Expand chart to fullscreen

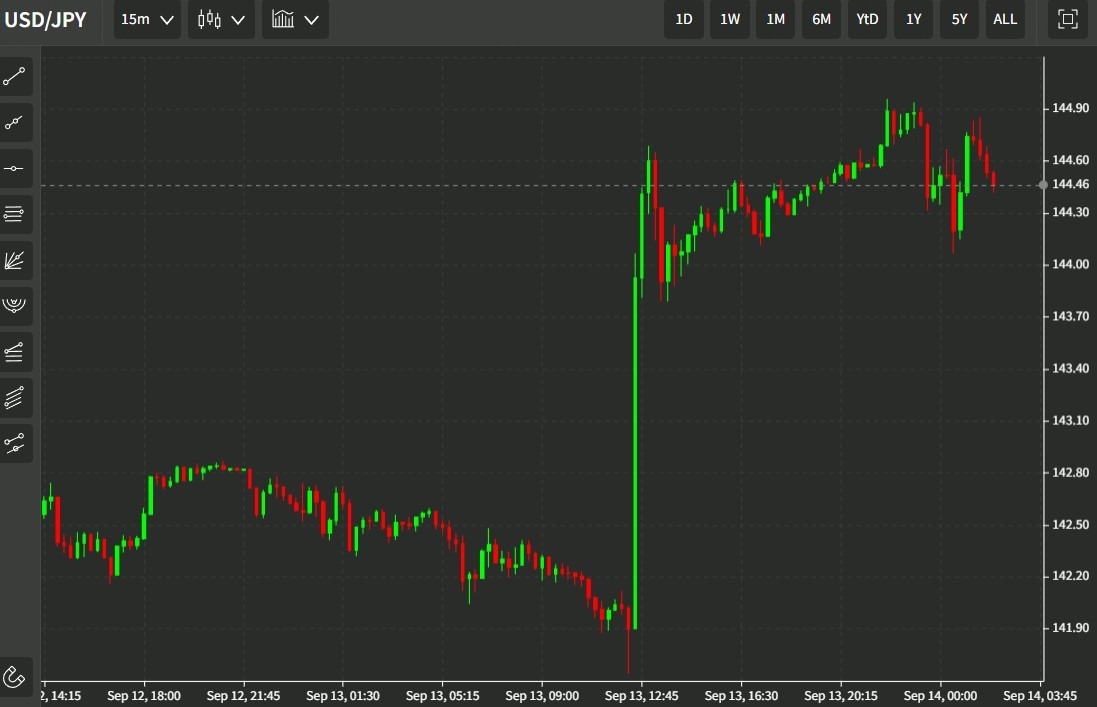click(1068, 19)
